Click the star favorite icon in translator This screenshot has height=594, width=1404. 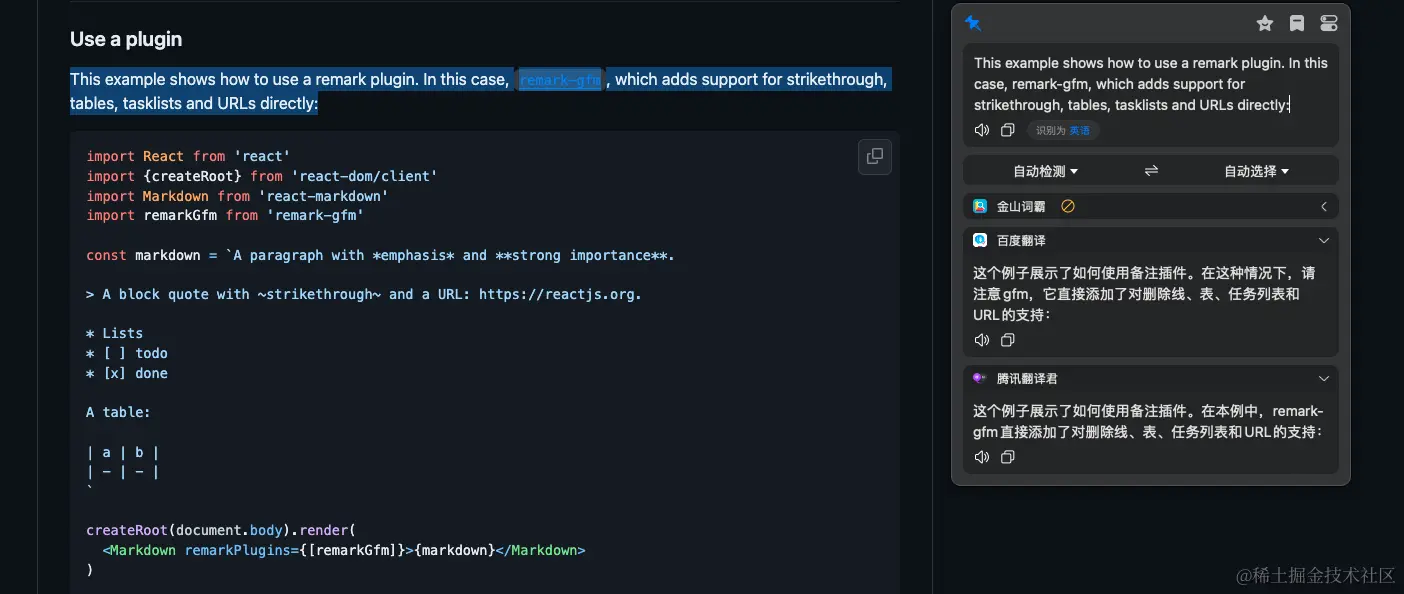(1265, 23)
